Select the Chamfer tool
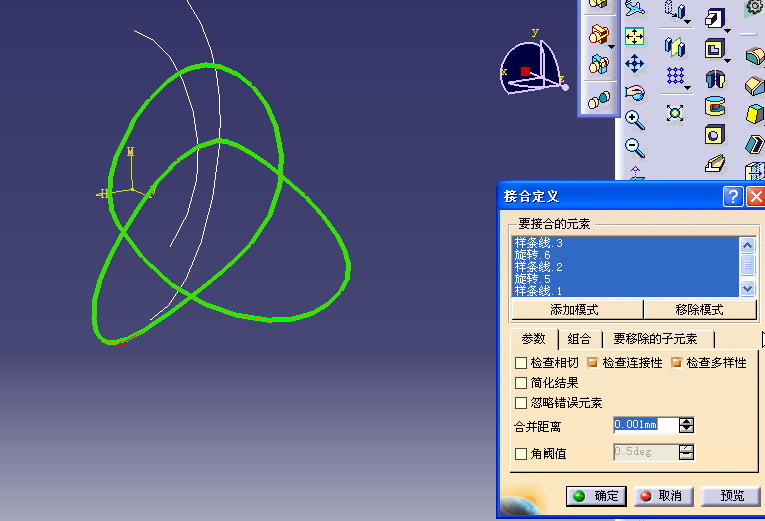This screenshot has width=765, height=521. pos(755,86)
